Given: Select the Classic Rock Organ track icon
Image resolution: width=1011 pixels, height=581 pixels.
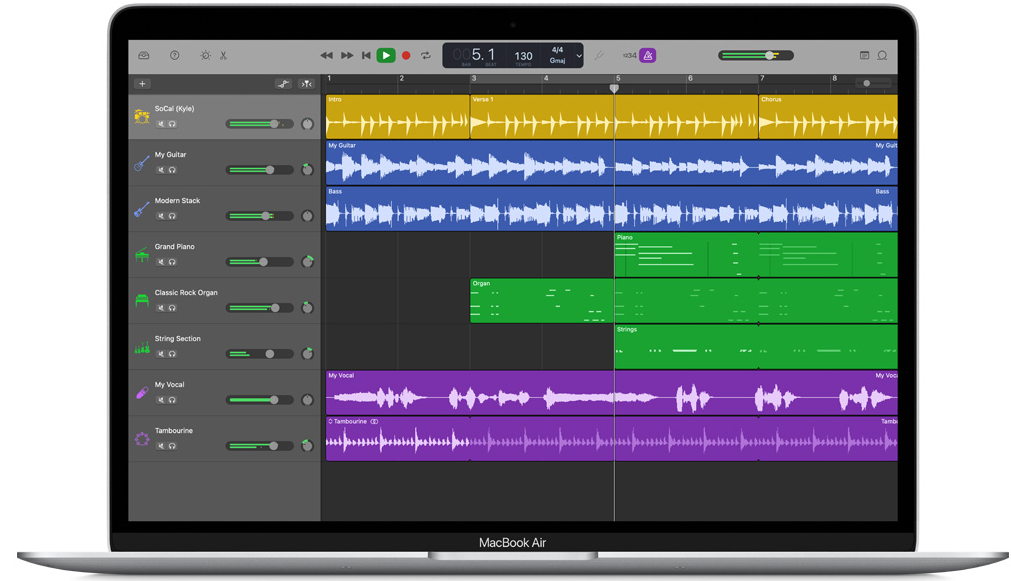Looking at the screenshot, I should [x=142, y=300].
